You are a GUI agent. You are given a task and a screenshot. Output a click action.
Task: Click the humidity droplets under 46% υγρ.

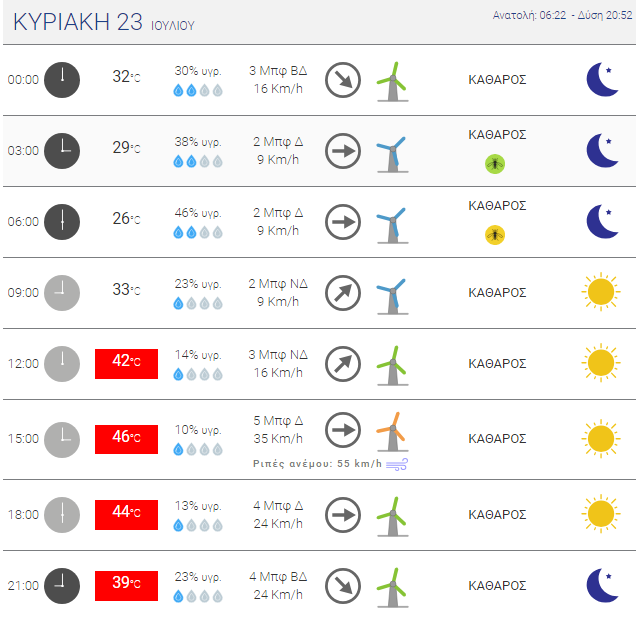tap(198, 232)
